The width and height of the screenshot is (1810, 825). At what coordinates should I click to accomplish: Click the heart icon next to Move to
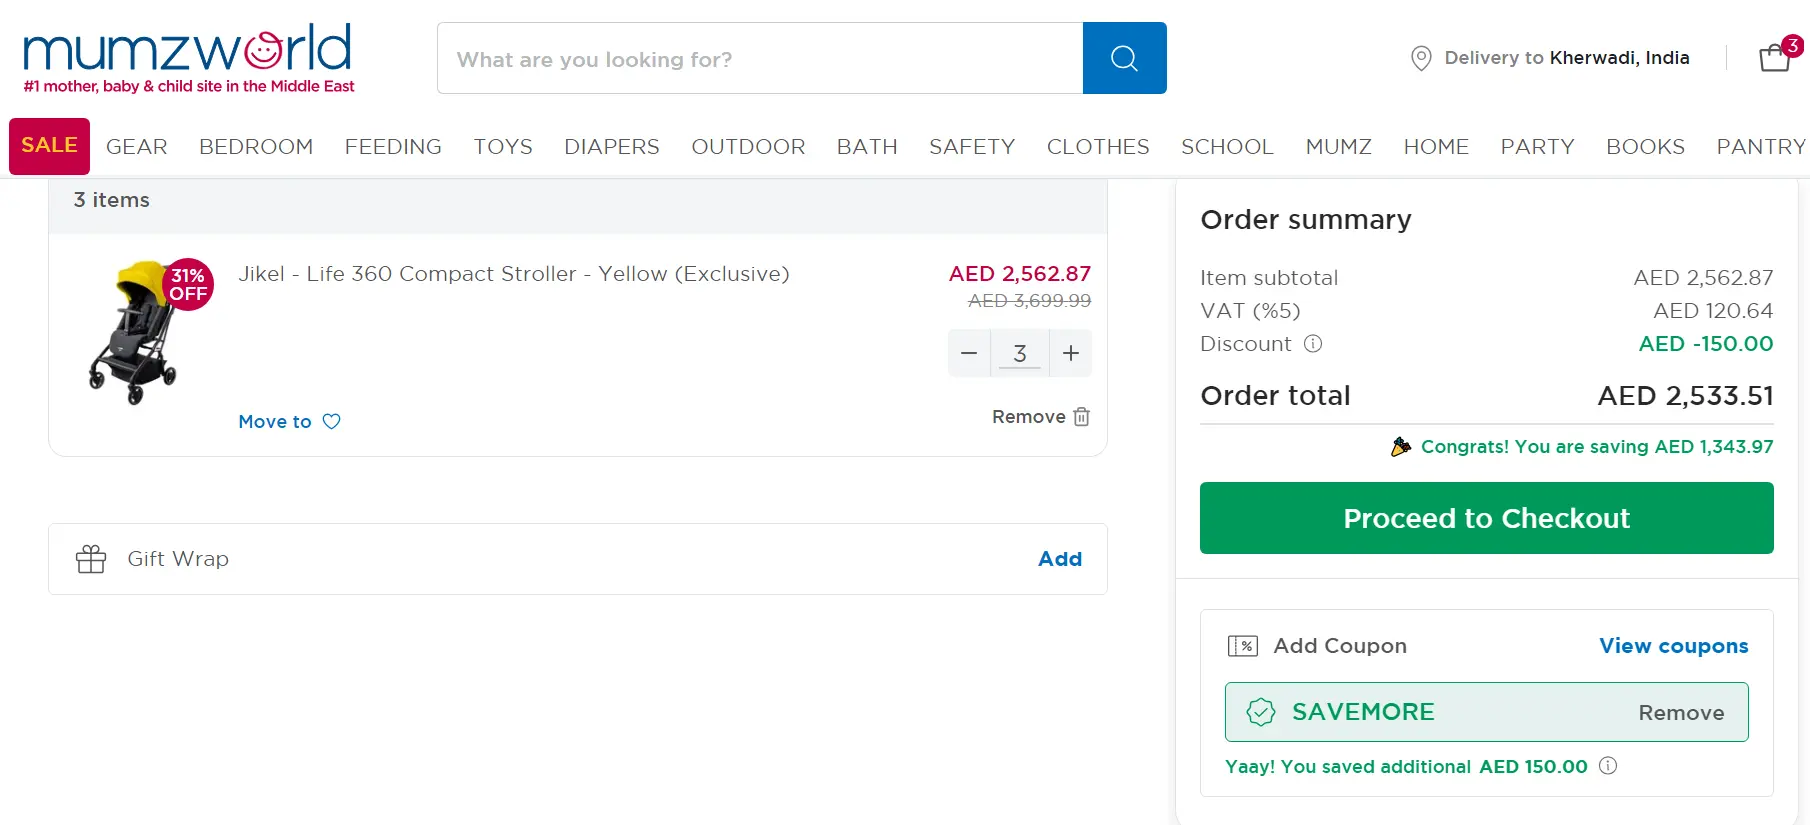(332, 421)
